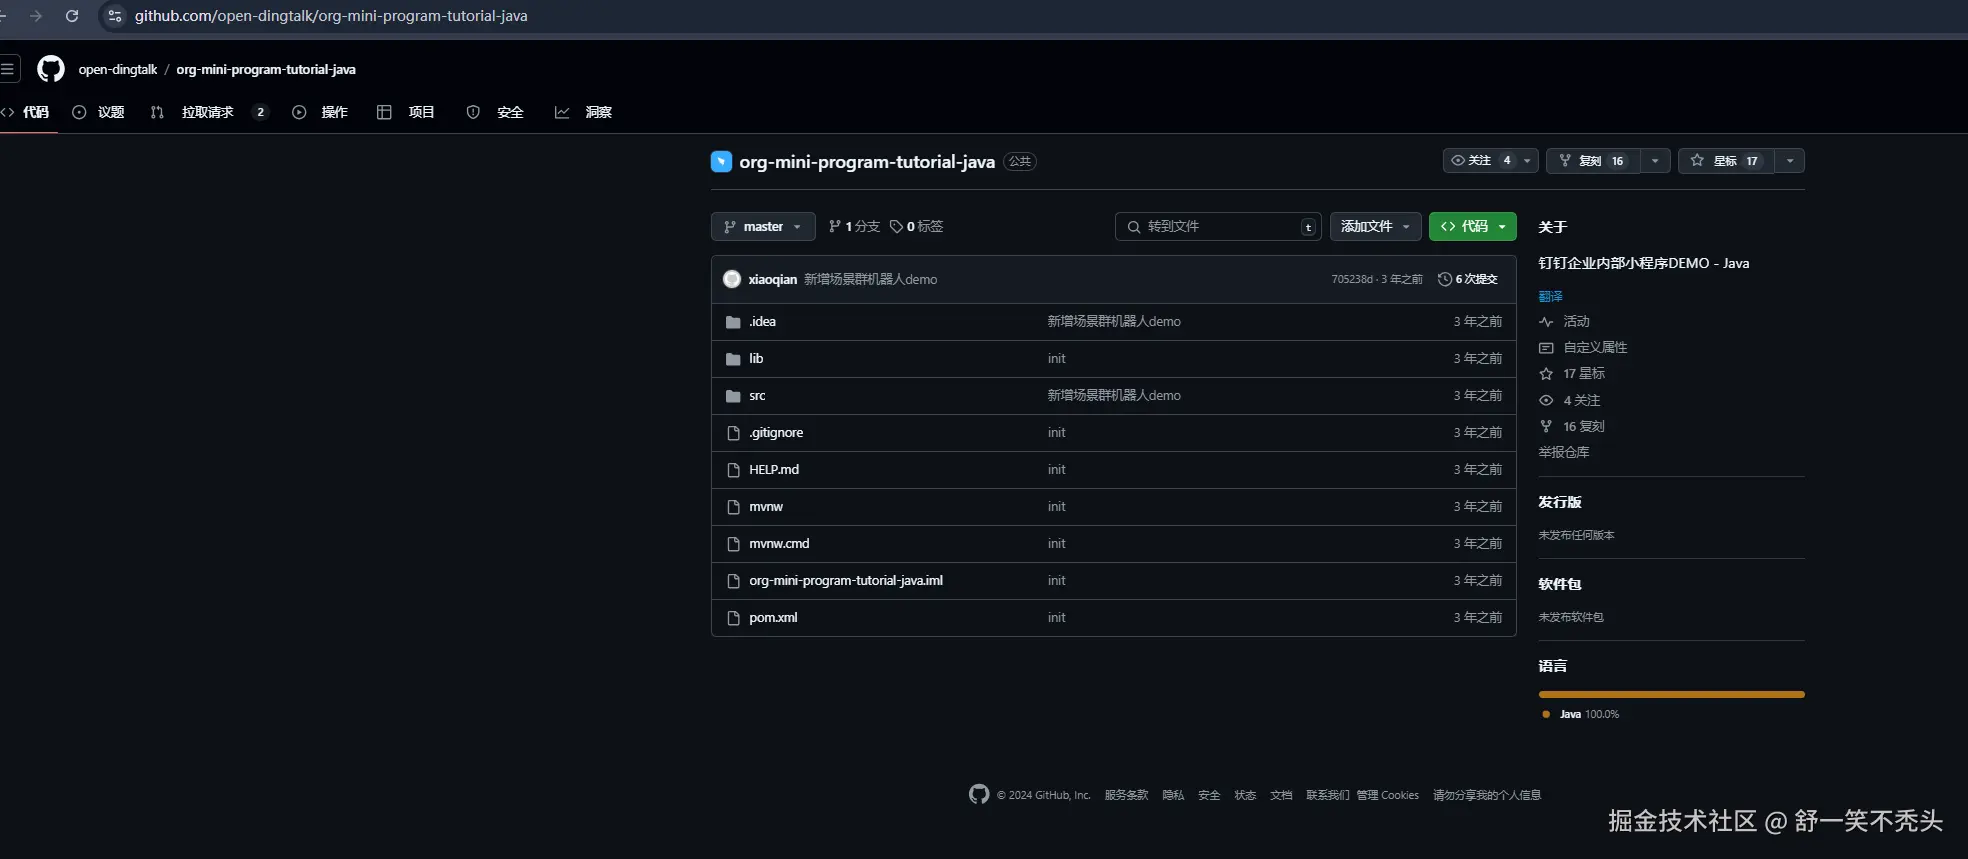Image resolution: width=1968 pixels, height=859 pixels.
Task: Open the 关注 watch dropdown button
Action: click(1490, 161)
